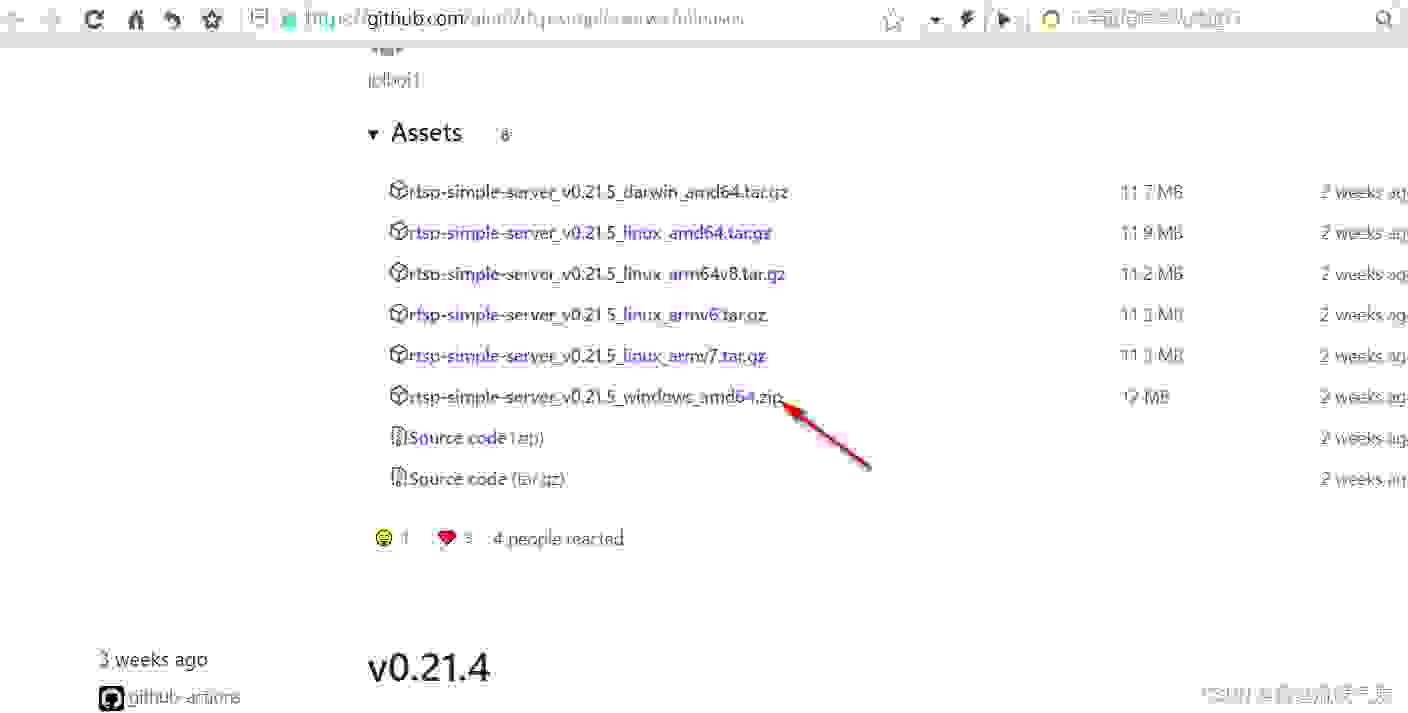
Task: Click the smiley emoji reaction
Action: pyautogui.click(x=384, y=538)
